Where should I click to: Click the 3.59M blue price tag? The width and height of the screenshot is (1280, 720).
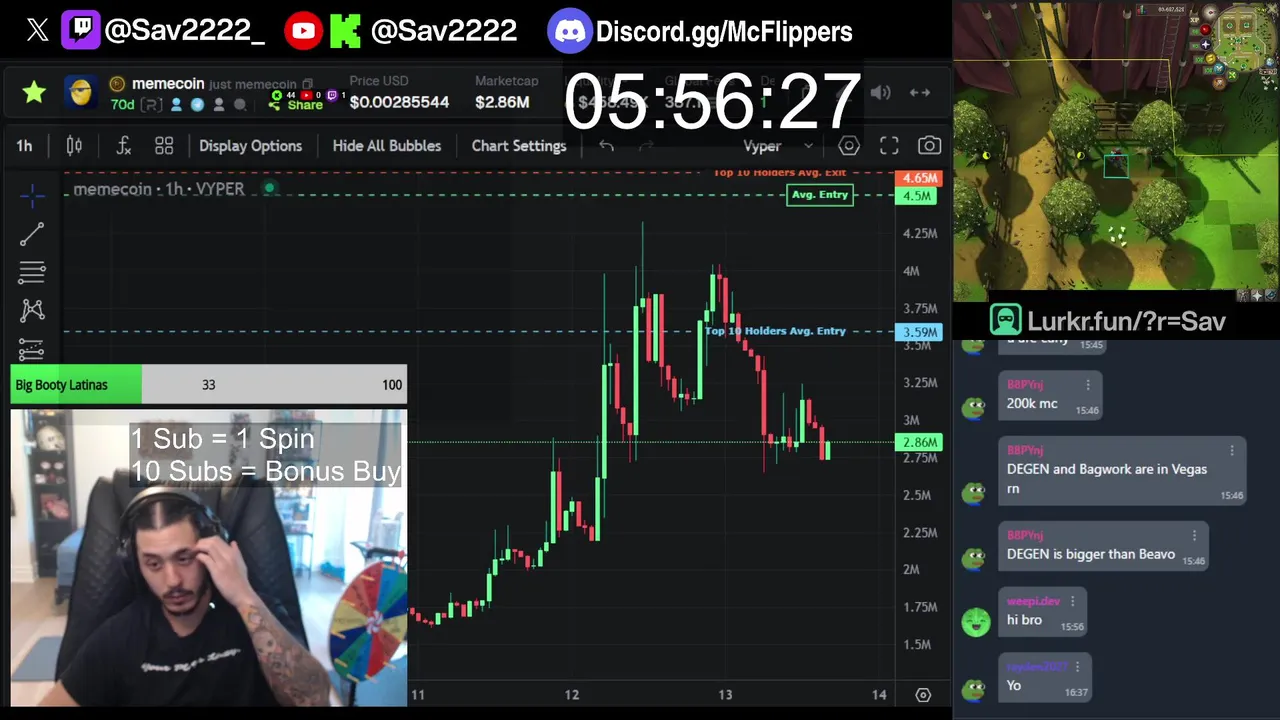click(919, 332)
